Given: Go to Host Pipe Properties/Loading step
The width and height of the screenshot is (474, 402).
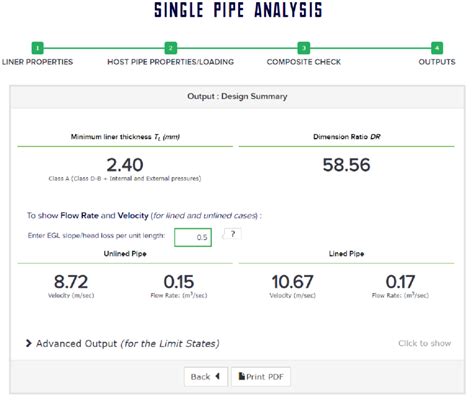Looking at the screenshot, I should tap(171, 62).
